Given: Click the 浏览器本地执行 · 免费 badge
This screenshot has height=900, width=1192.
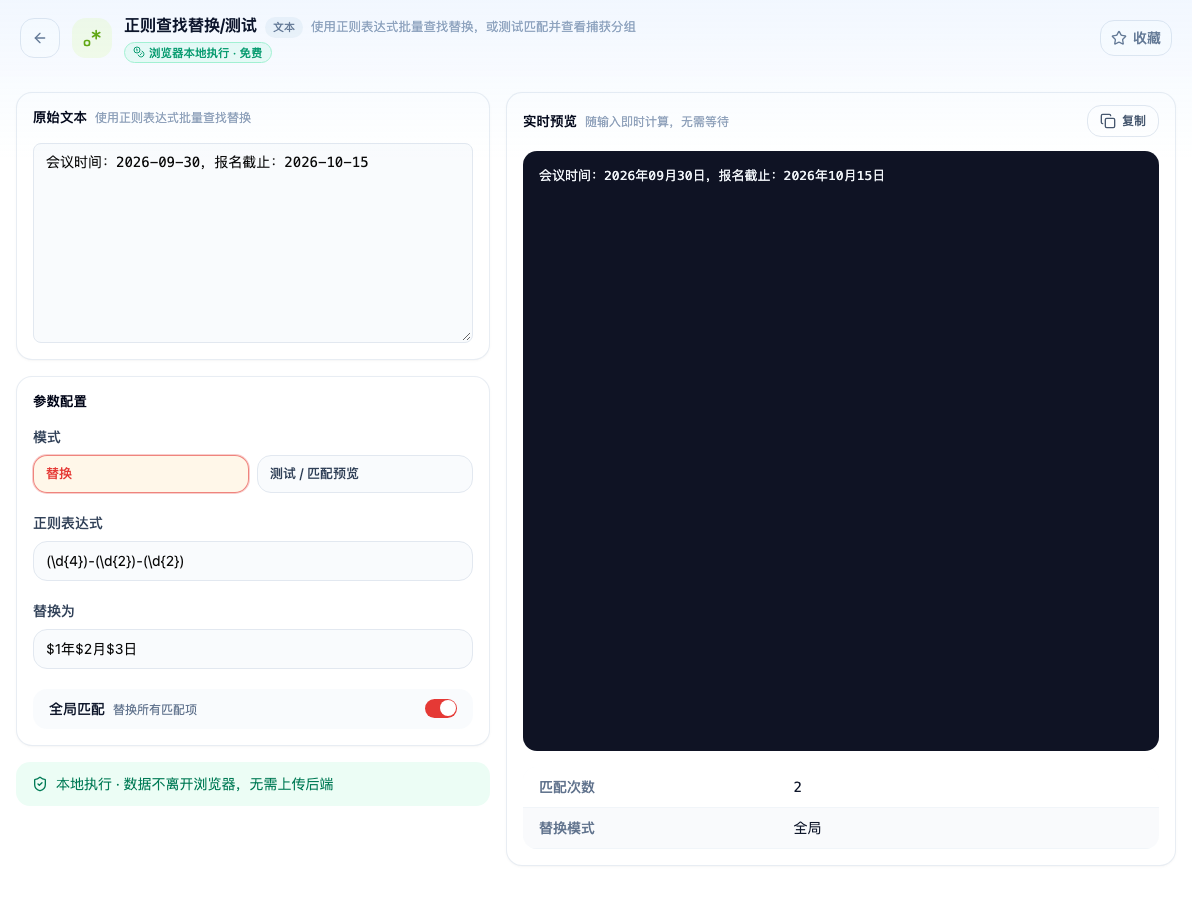Looking at the screenshot, I should pos(198,52).
